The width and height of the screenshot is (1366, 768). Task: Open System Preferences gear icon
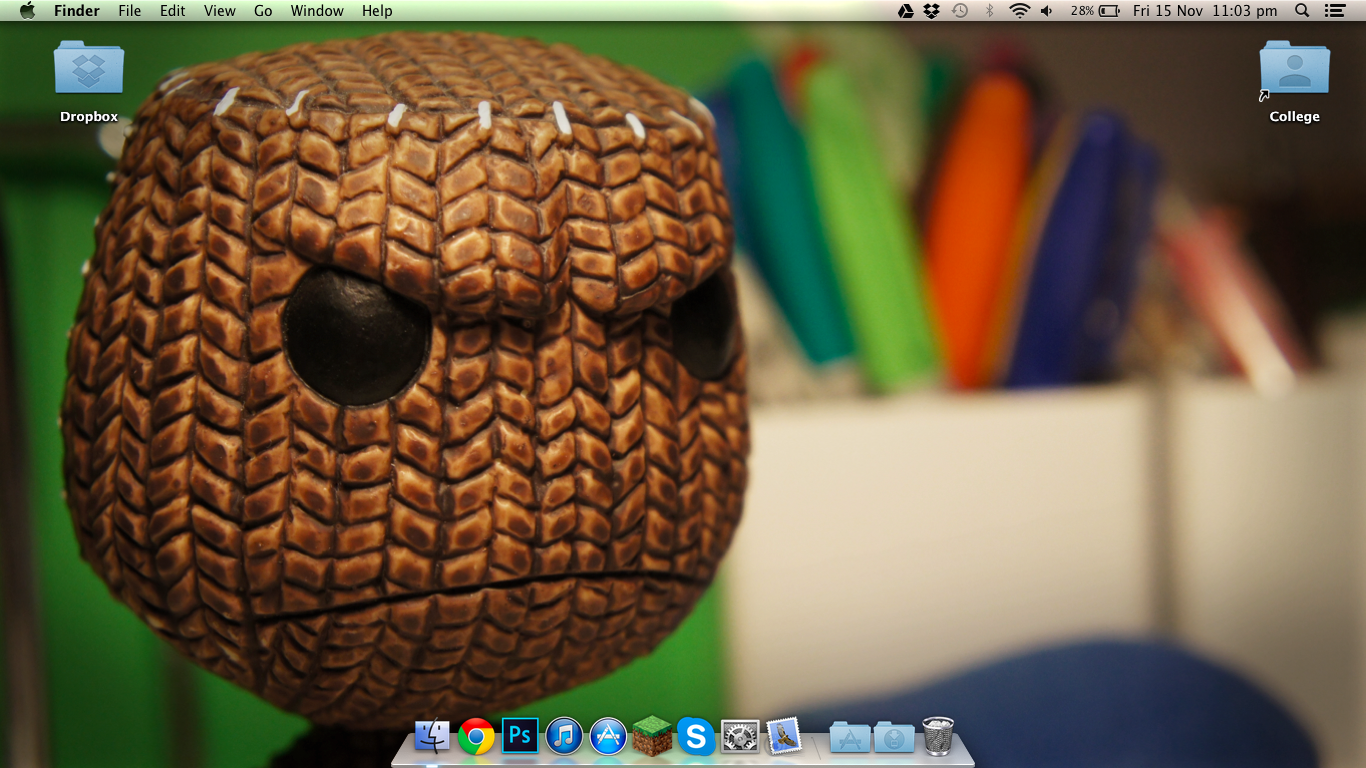[x=740, y=737]
